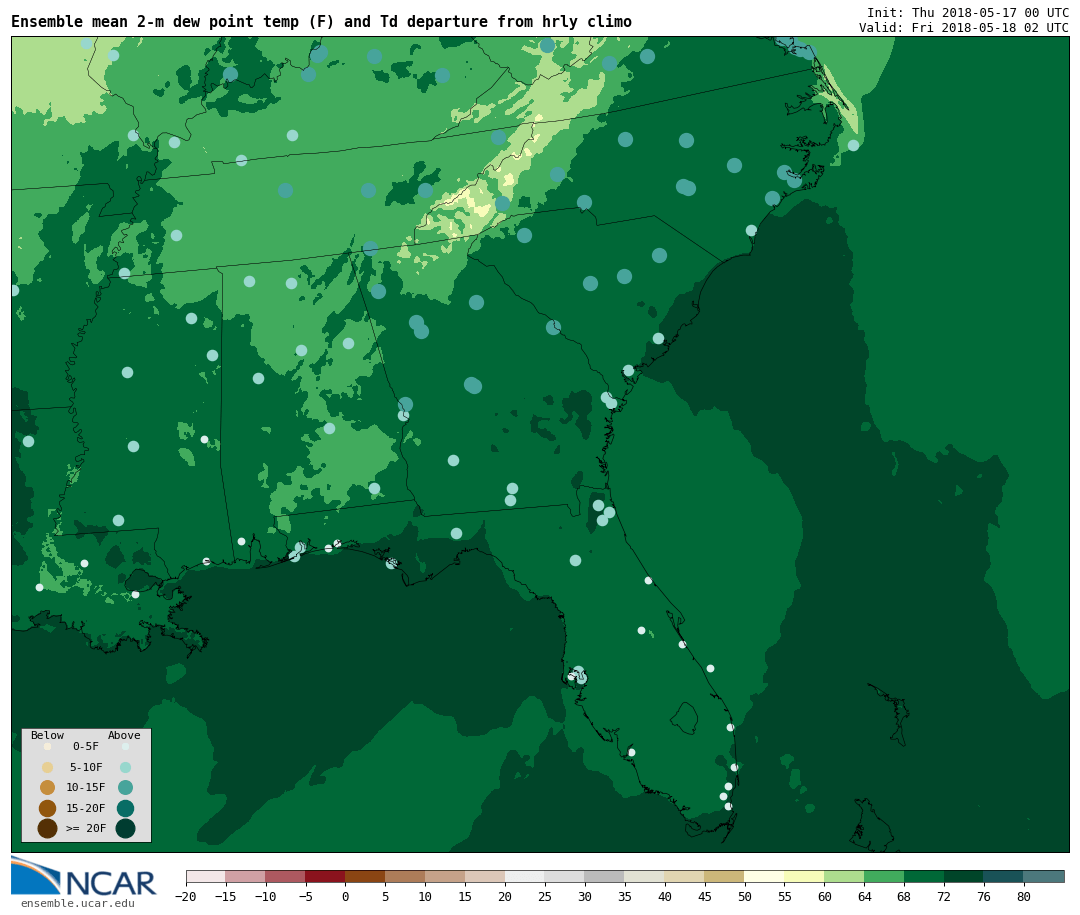
Task: Pick the tan 10 to 15 colorbar swatch
Action: click(x=446, y=876)
